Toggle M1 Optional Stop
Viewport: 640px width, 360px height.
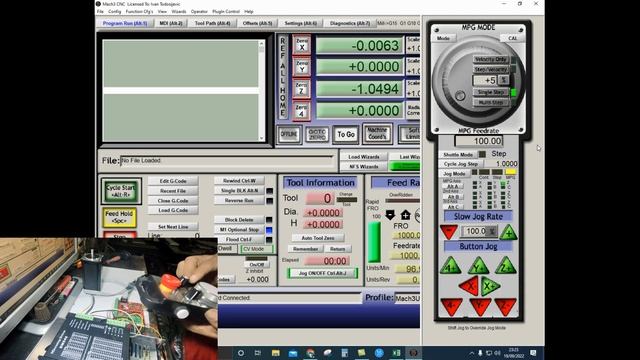tap(239, 229)
